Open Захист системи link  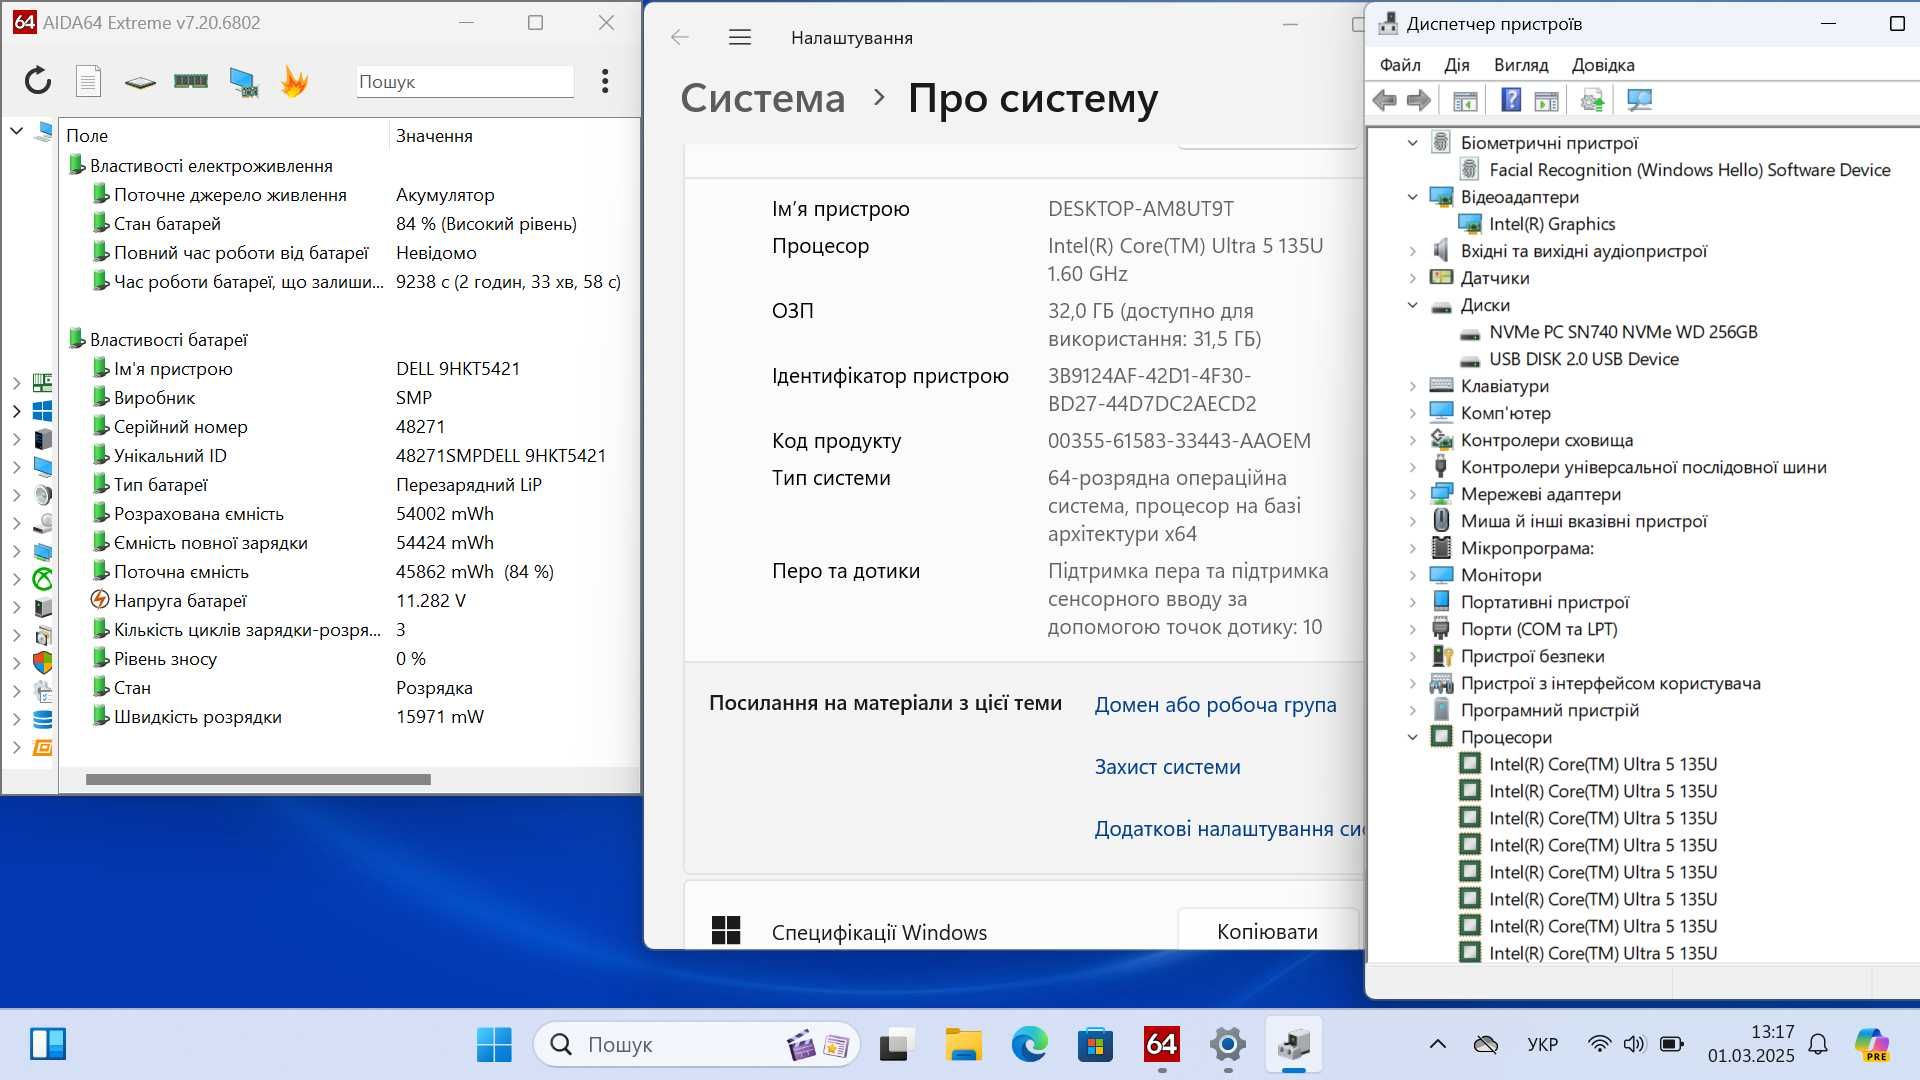click(x=1167, y=767)
